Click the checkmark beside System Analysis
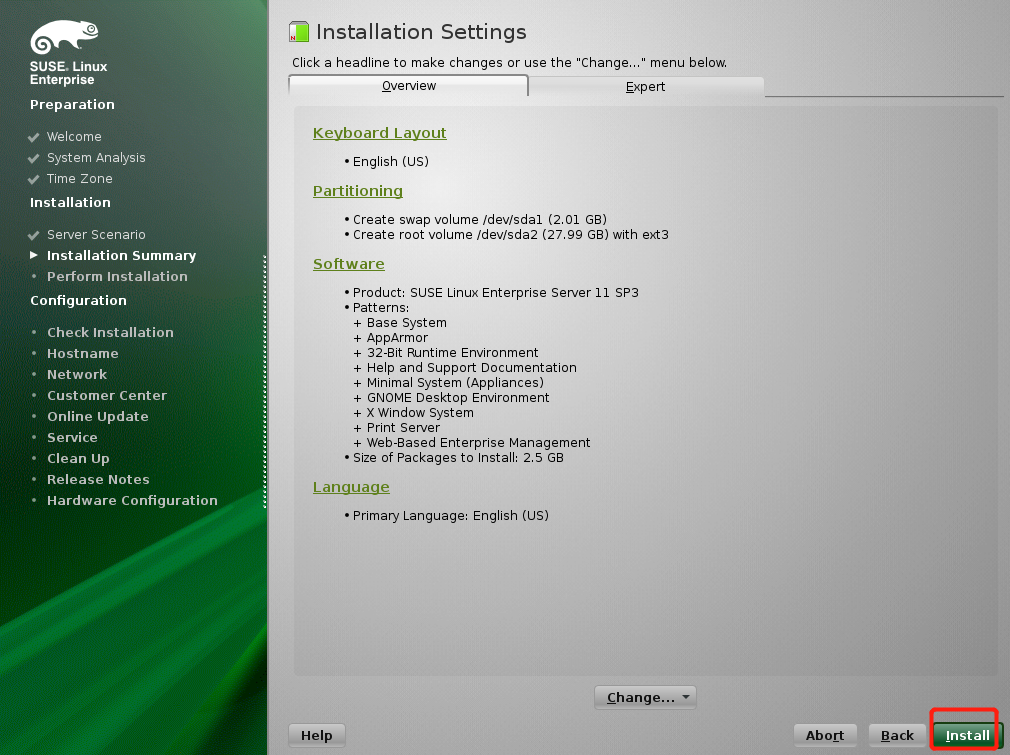Image resolution: width=1010 pixels, height=755 pixels. [x=33, y=158]
